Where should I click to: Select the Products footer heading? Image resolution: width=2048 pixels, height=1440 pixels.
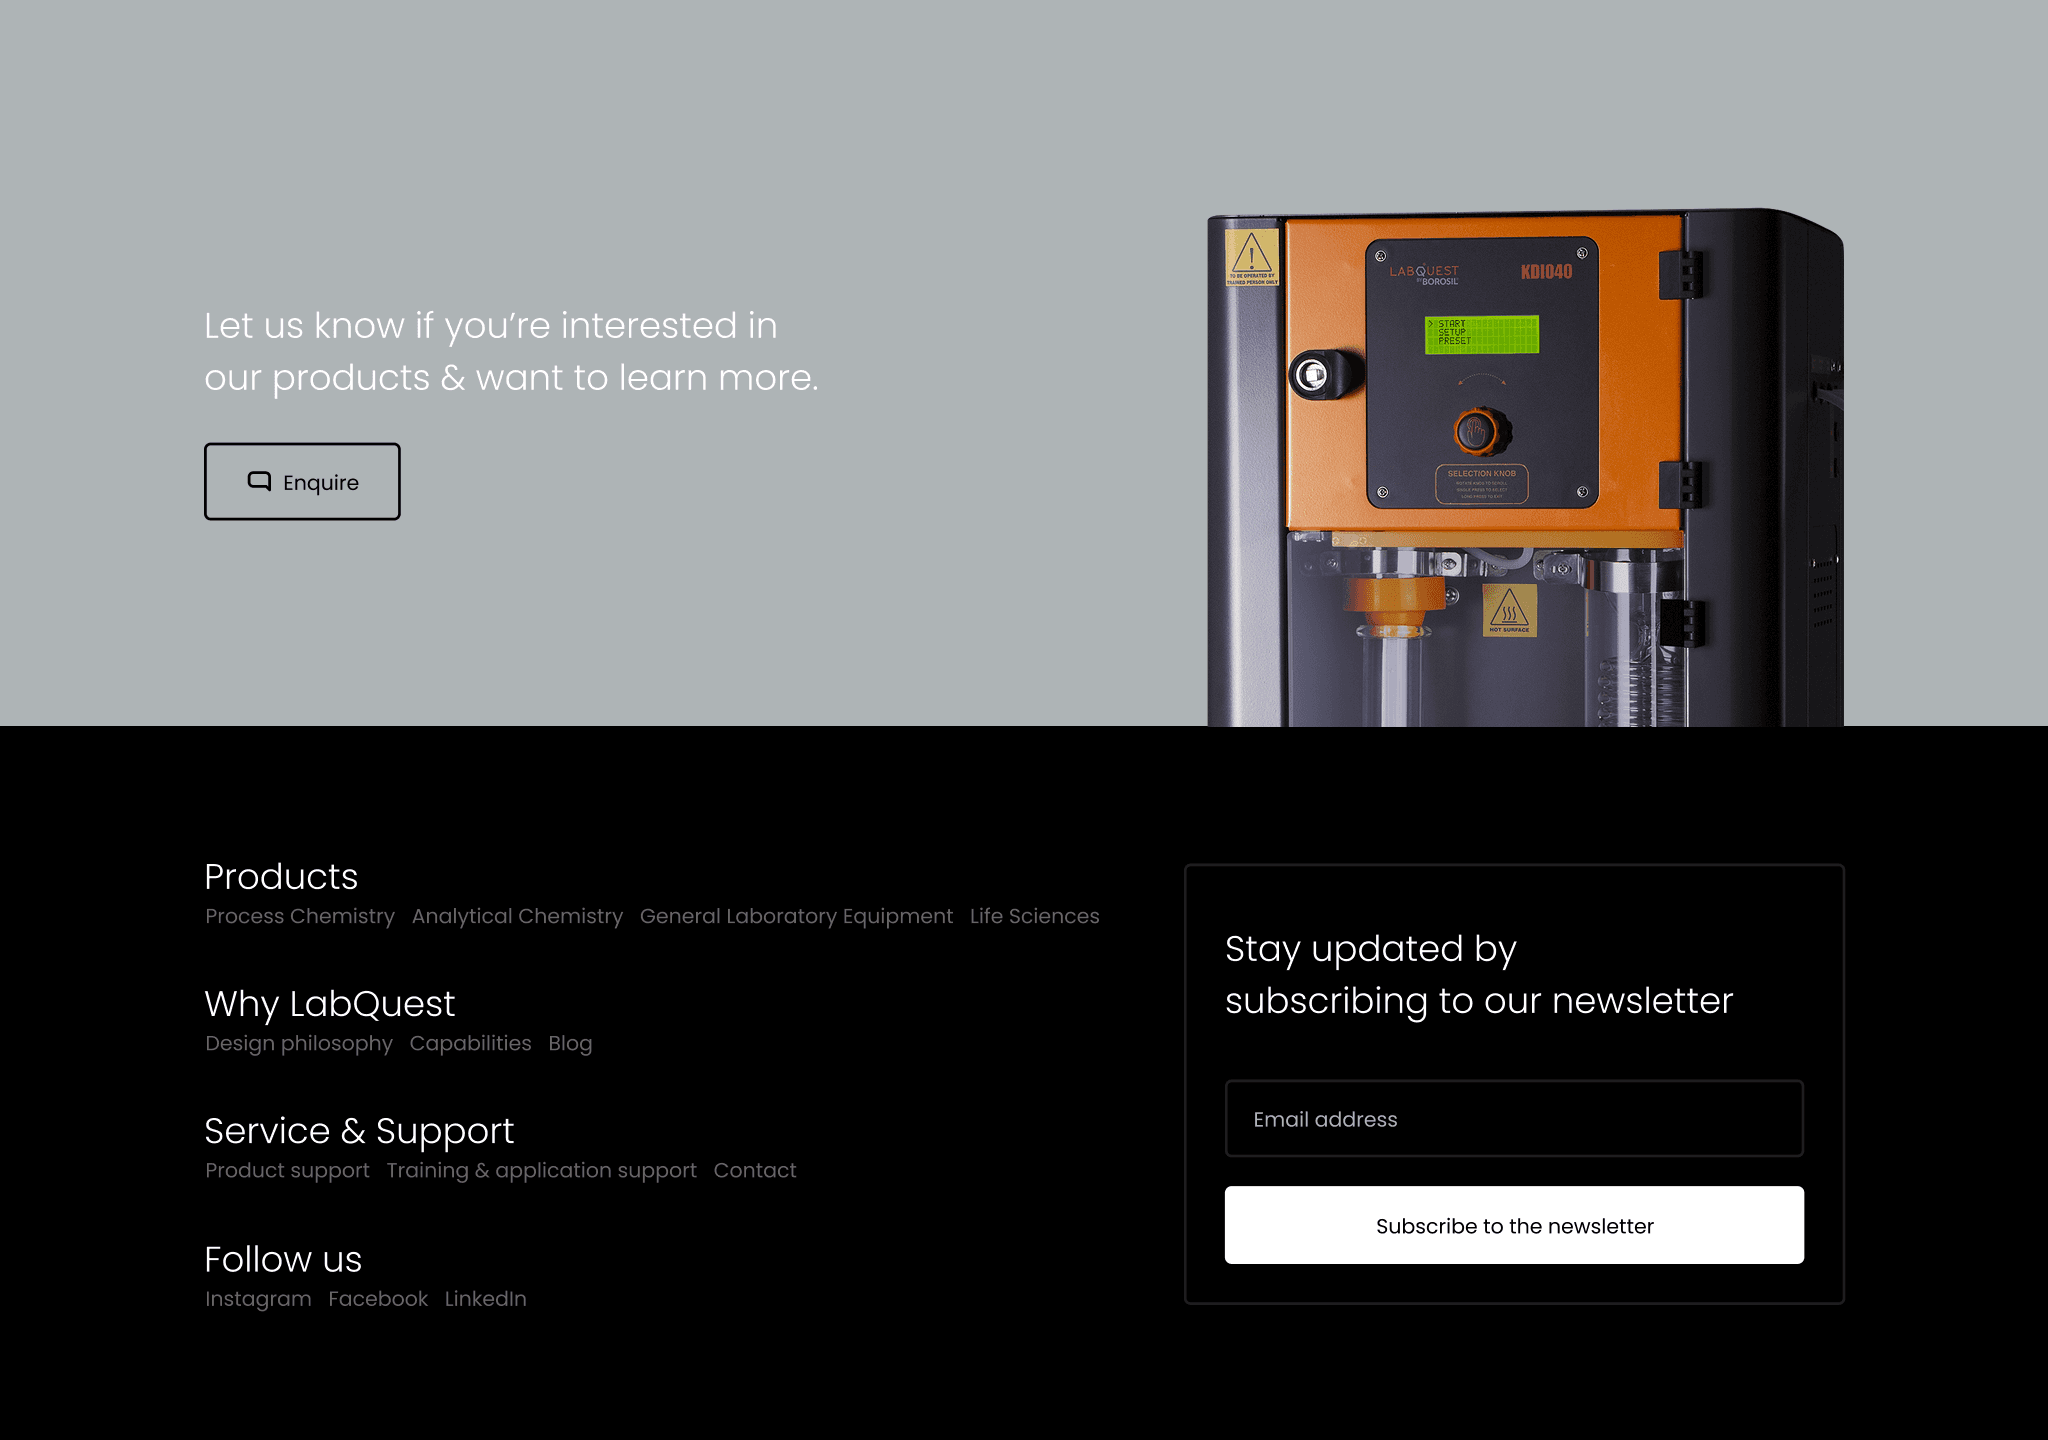tap(281, 877)
